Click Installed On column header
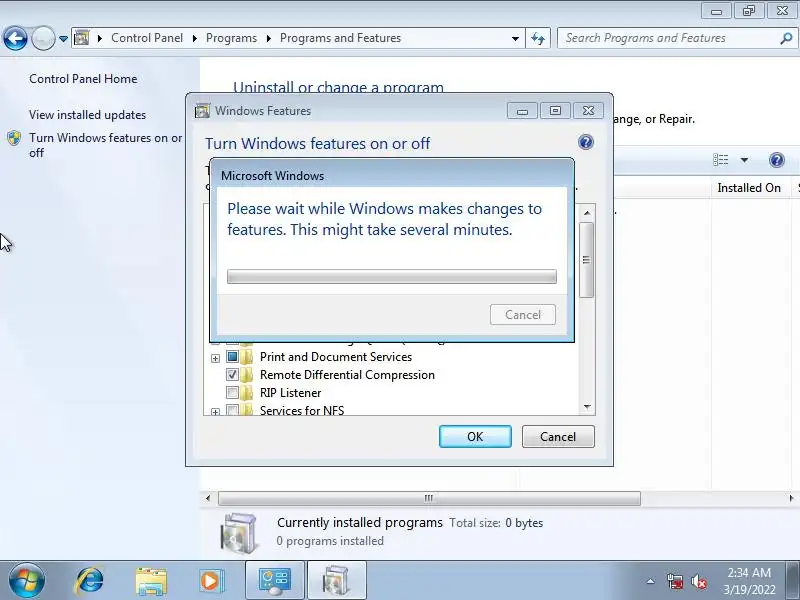Image resolution: width=800 pixels, height=600 pixels. click(x=749, y=188)
